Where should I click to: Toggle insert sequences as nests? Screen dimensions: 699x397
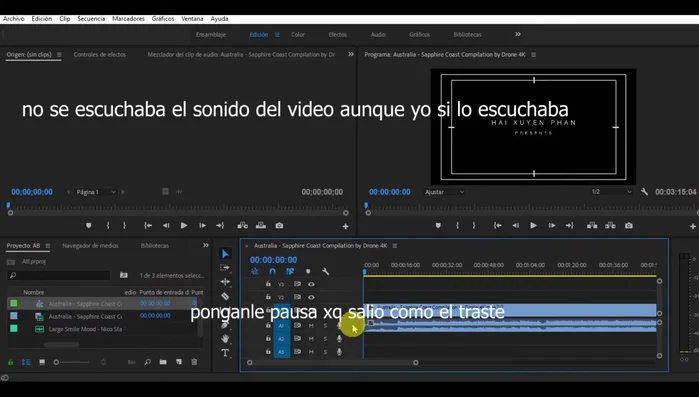255,271
